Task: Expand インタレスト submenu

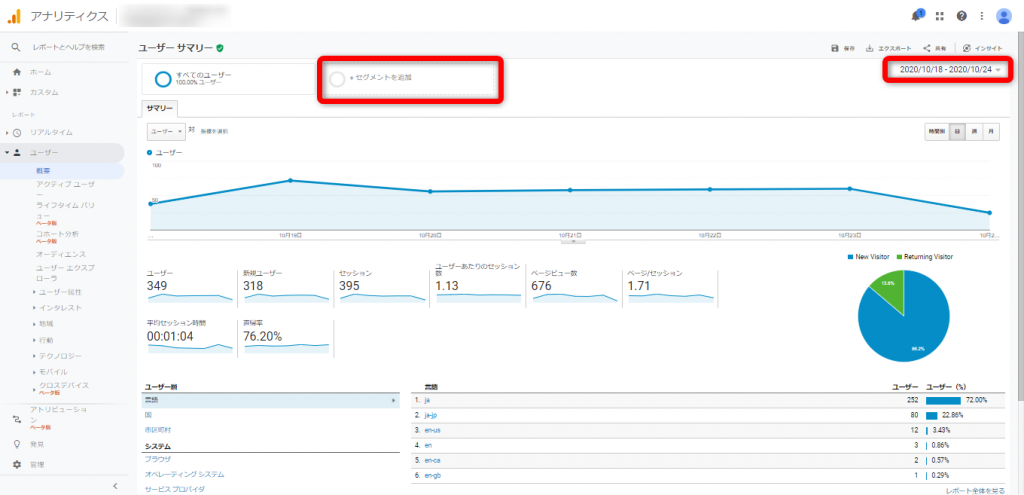Action: click(x=34, y=308)
